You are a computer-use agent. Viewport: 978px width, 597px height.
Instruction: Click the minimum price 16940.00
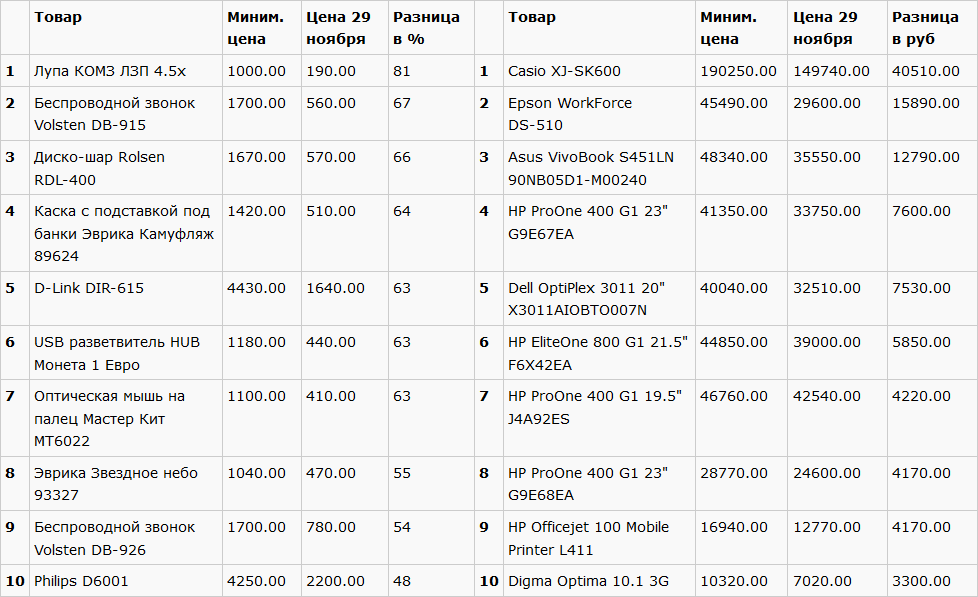[734, 527]
